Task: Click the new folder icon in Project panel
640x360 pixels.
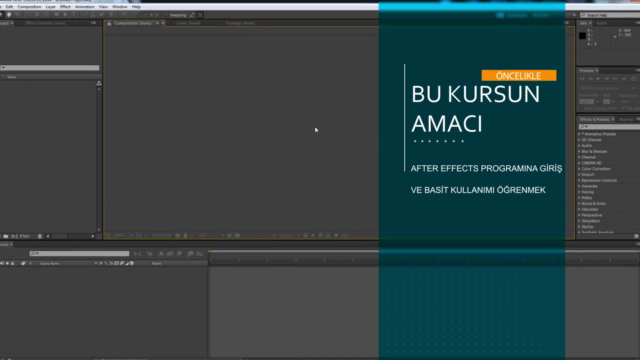Action: [x=6, y=236]
